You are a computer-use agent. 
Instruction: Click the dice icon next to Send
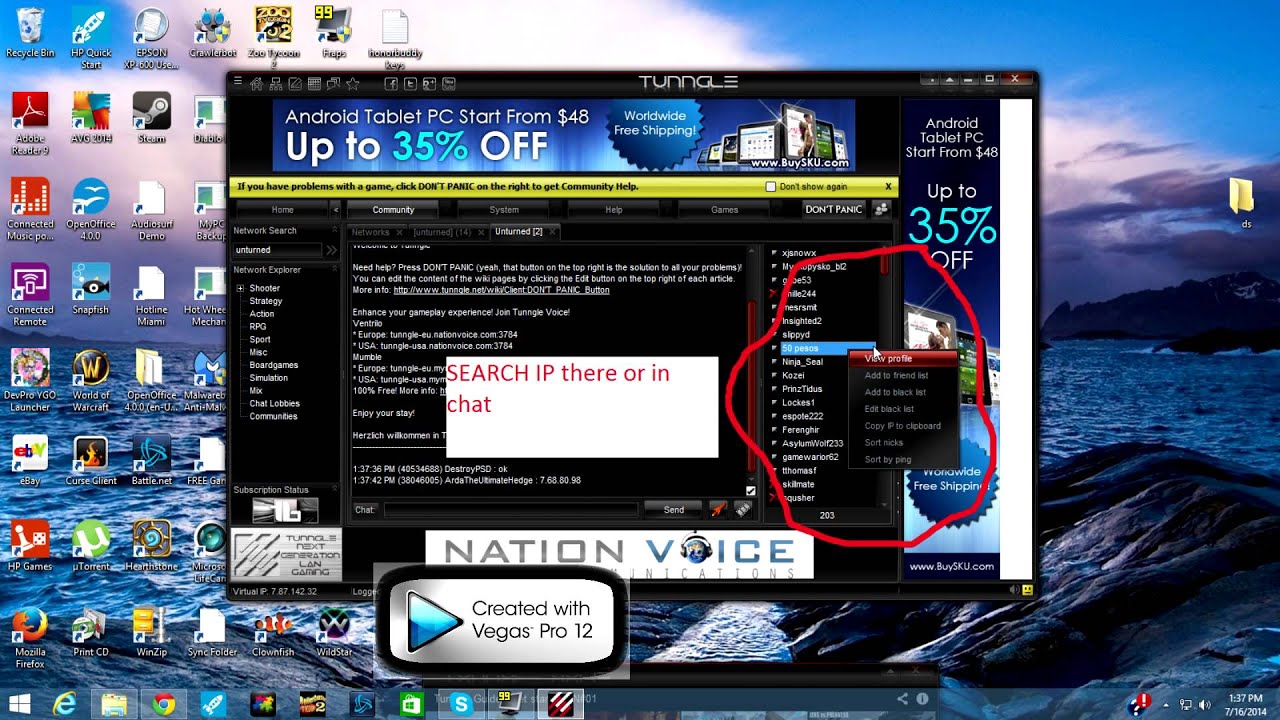(743, 509)
